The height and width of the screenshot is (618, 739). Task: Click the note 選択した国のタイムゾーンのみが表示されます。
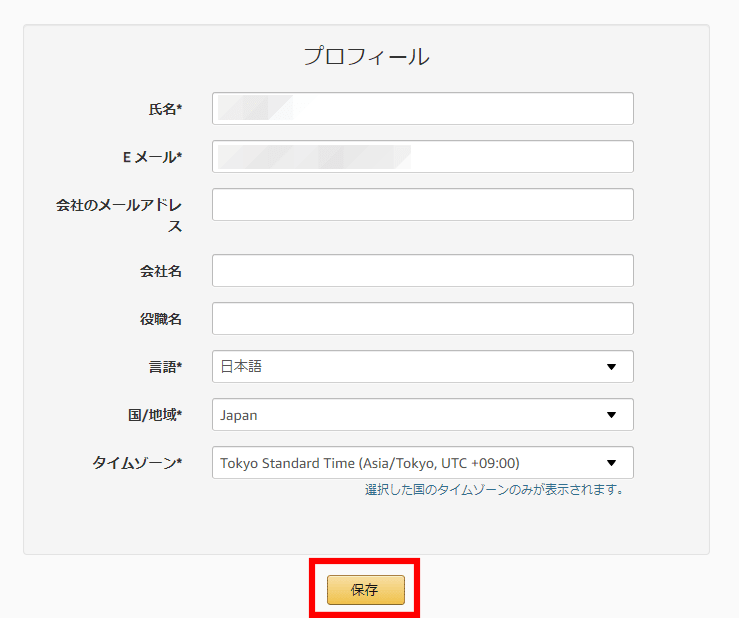click(x=494, y=490)
